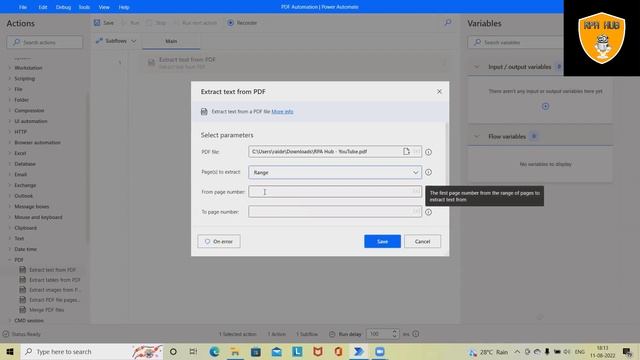640x360 pixels.
Task: Open Task View in the taskbar
Action: click(x=193, y=351)
